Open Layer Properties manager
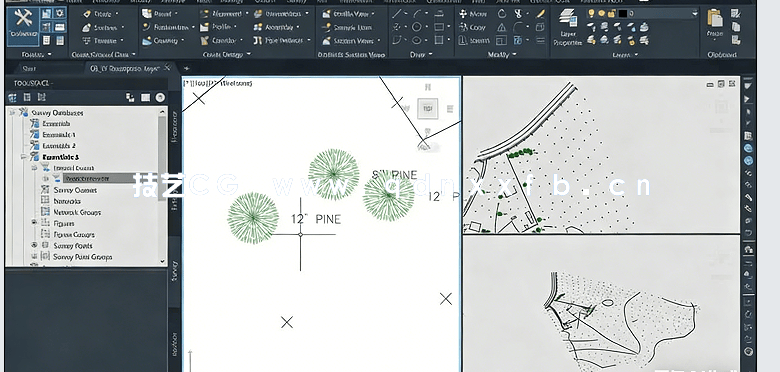780x372 pixels. 568,27
